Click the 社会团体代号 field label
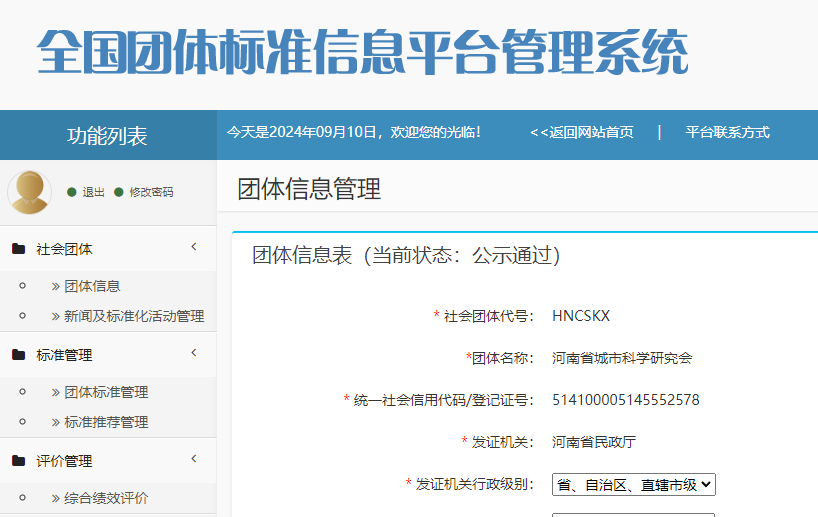This screenshot has height=517, width=818. 484,316
